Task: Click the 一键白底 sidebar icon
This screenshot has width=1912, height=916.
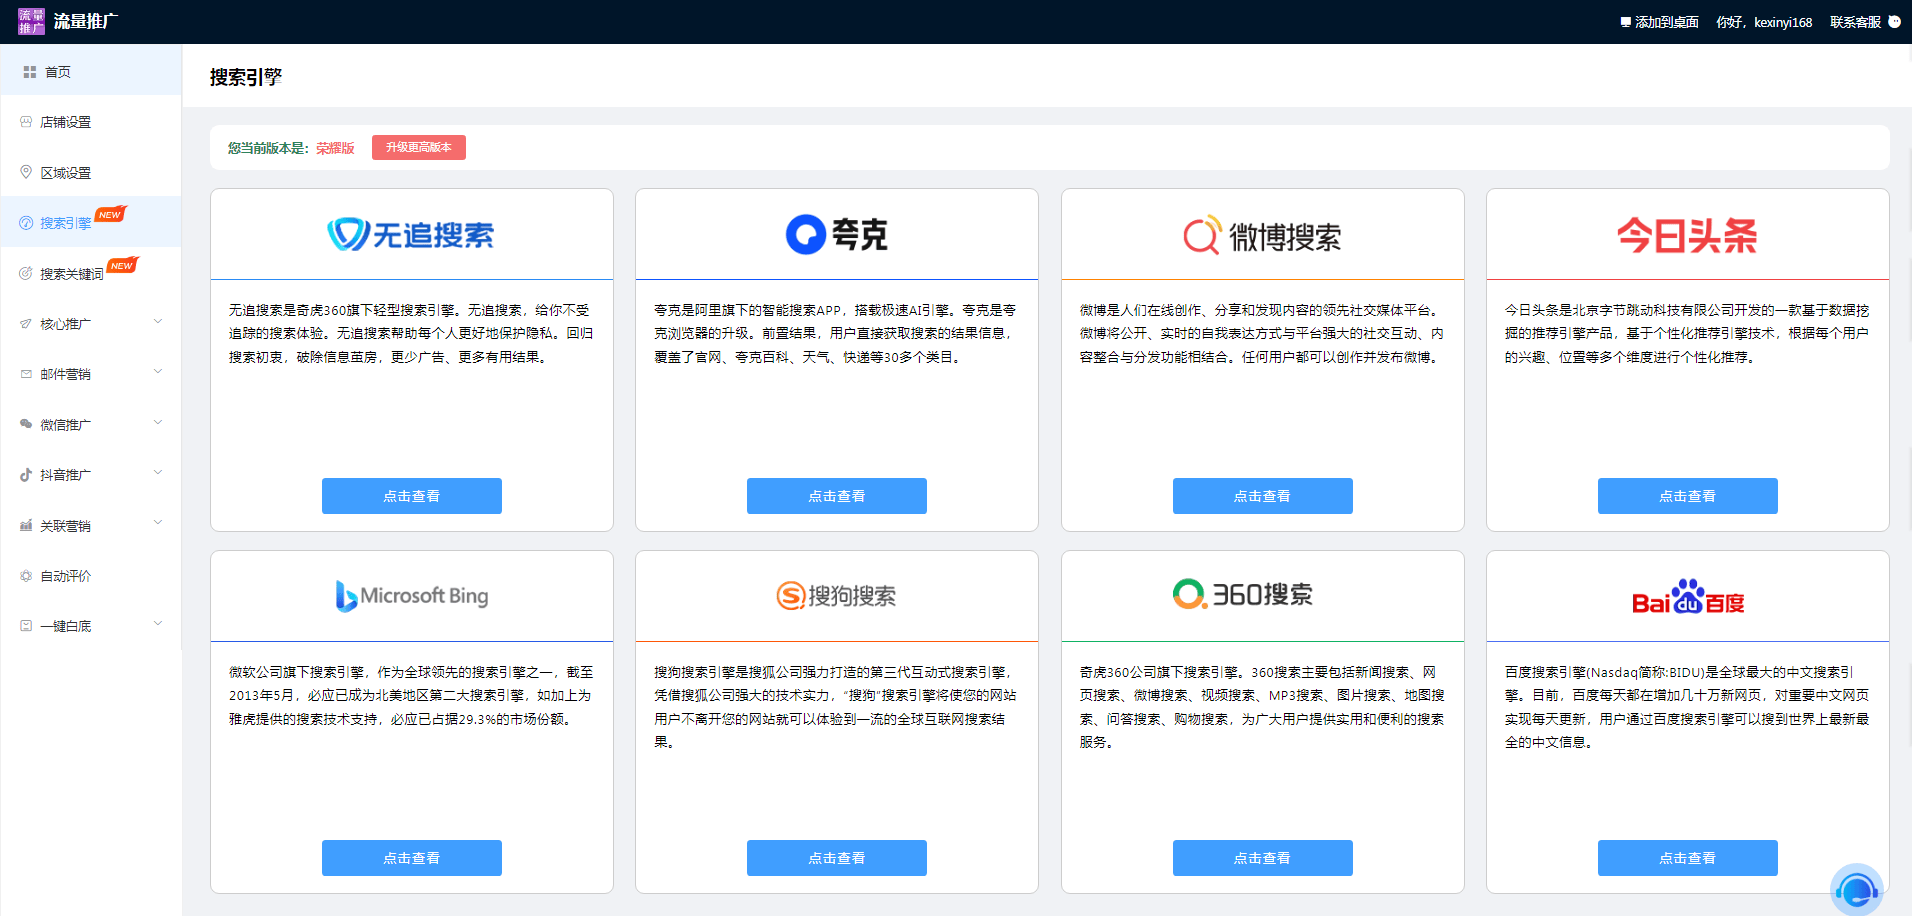Action: click(x=26, y=626)
